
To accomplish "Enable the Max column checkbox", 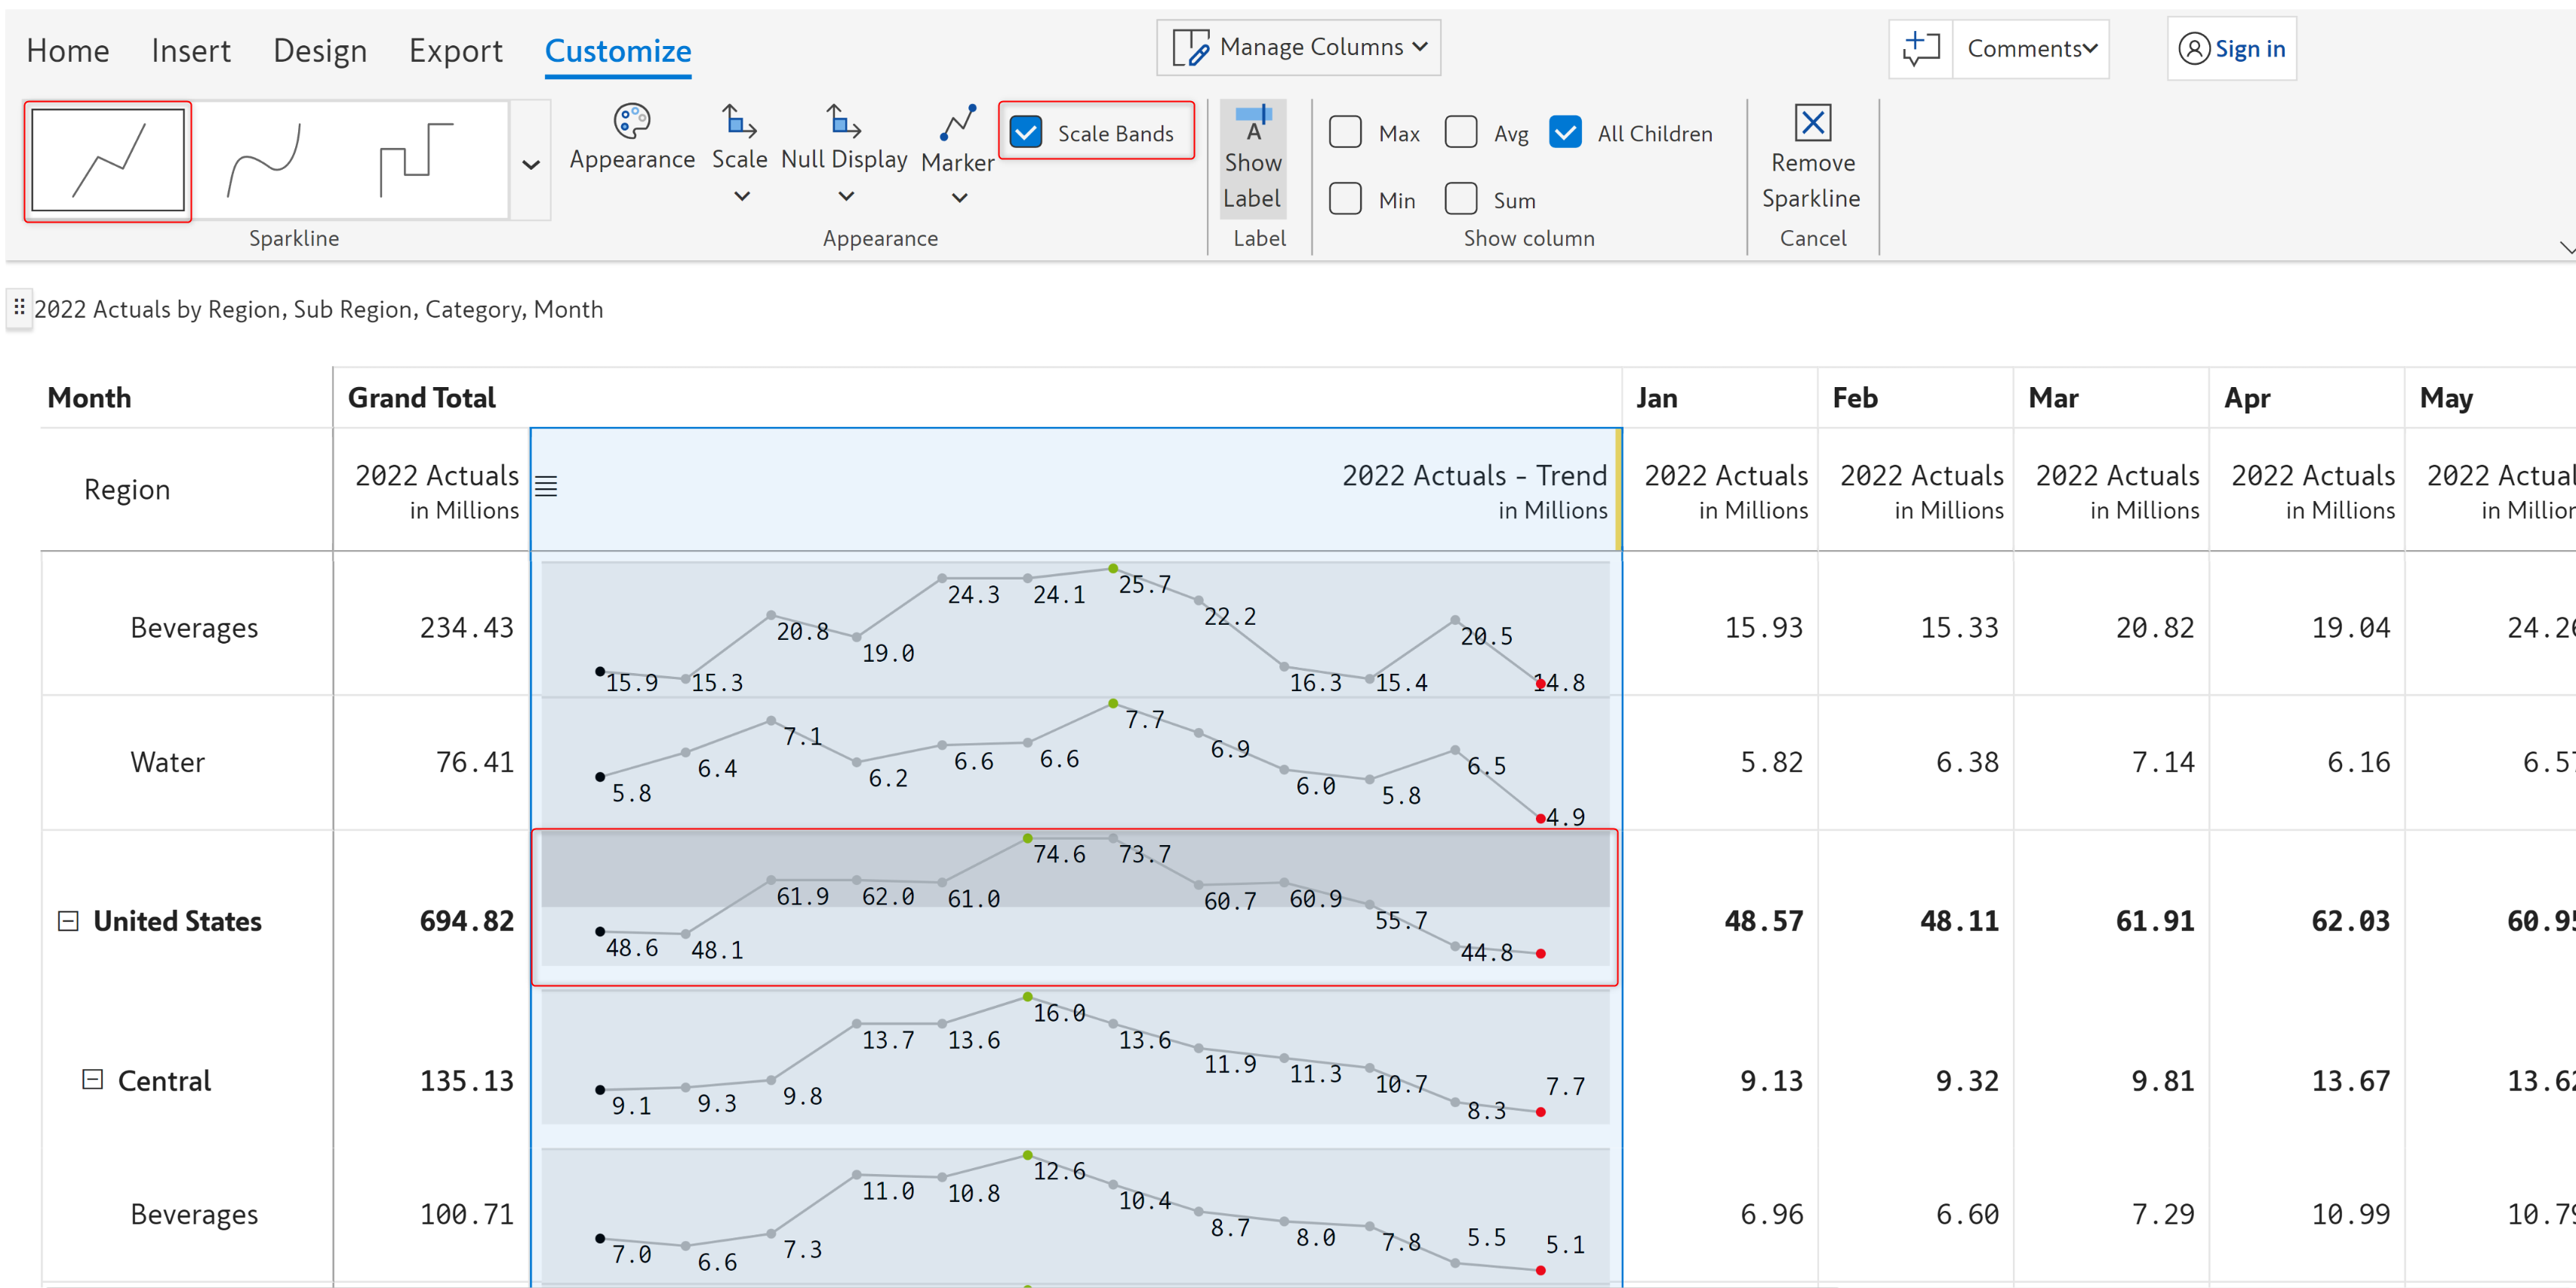I will click(x=1345, y=133).
